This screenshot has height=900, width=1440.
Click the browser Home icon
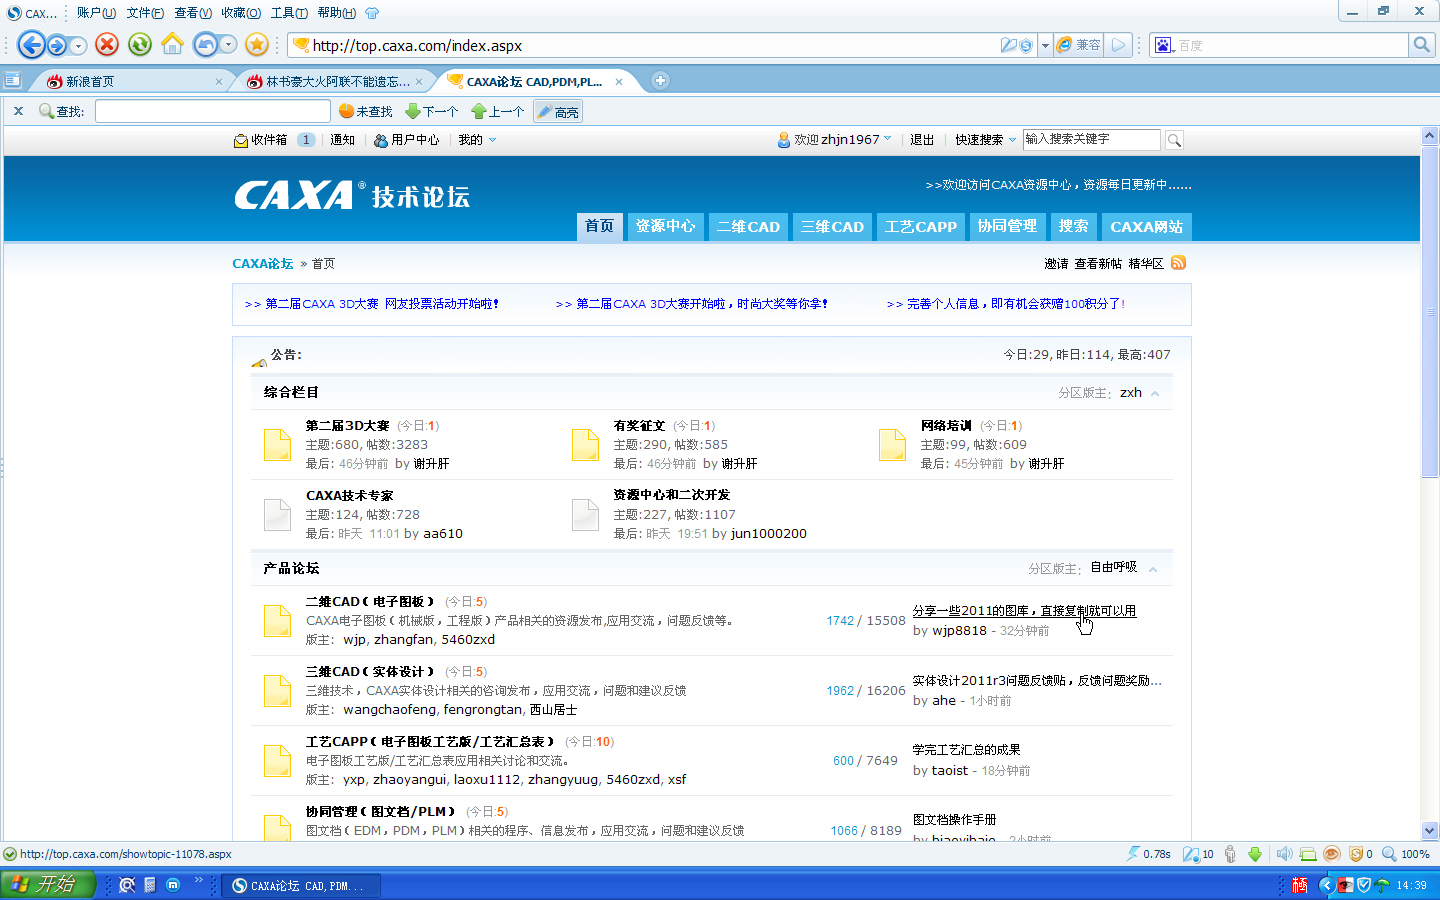pyautogui.click(x=172, y=44)
